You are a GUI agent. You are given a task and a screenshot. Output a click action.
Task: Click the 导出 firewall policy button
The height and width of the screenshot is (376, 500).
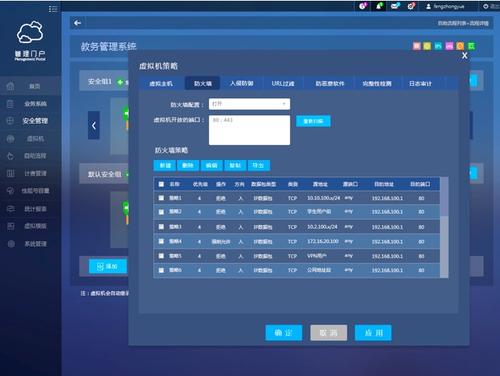259,165
